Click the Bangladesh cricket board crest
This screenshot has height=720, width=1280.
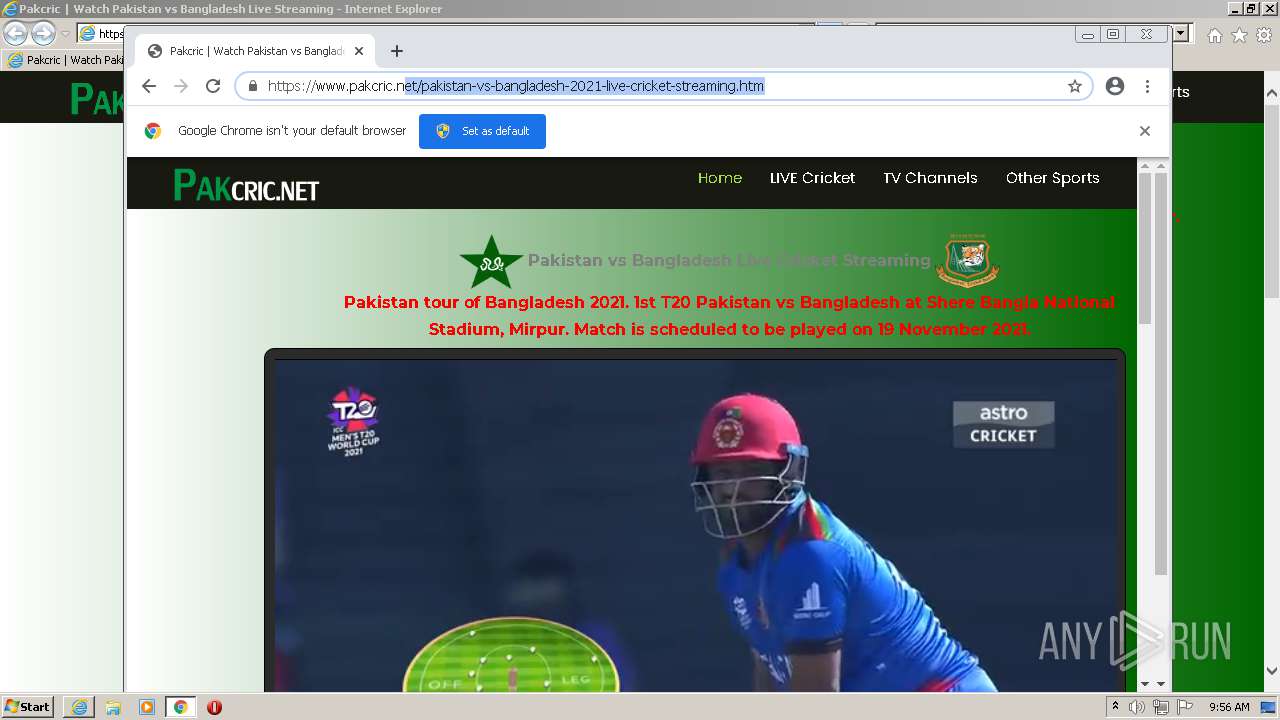[x=967, y=259]
